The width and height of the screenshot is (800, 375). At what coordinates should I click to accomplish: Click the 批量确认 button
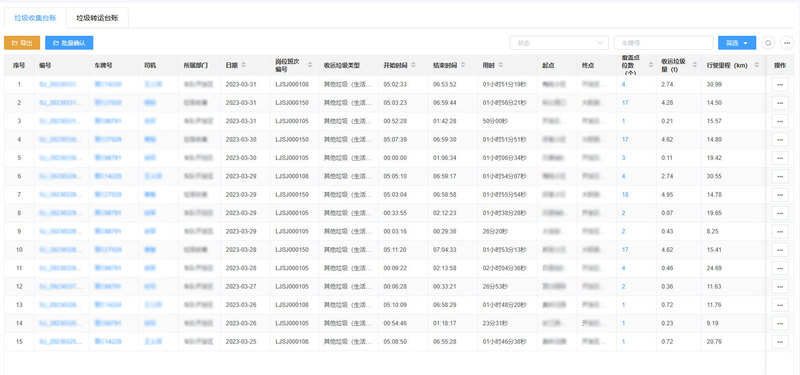click(69, 43)
